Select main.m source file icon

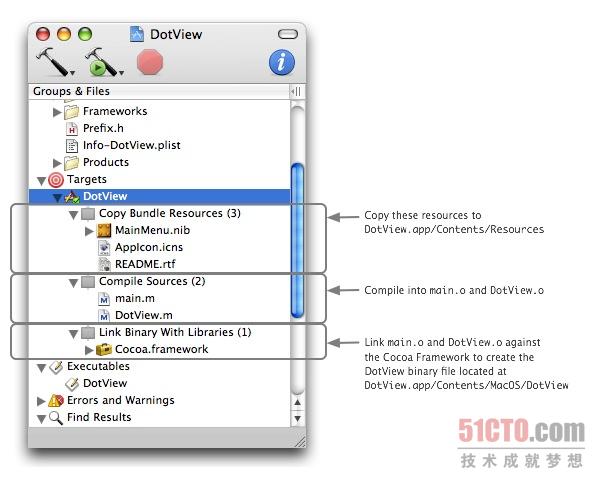click(x=104, y=299)
